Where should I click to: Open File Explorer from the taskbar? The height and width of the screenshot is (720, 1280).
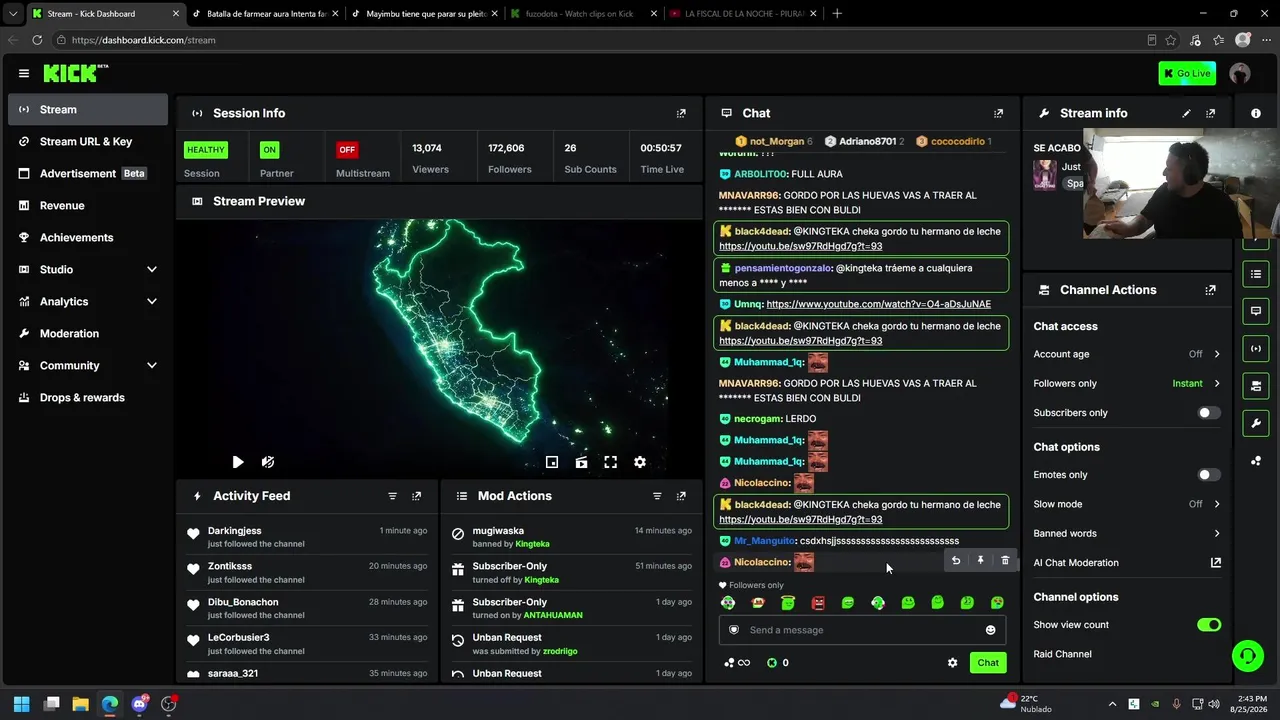pyautogui.click(x=81, y=704)
